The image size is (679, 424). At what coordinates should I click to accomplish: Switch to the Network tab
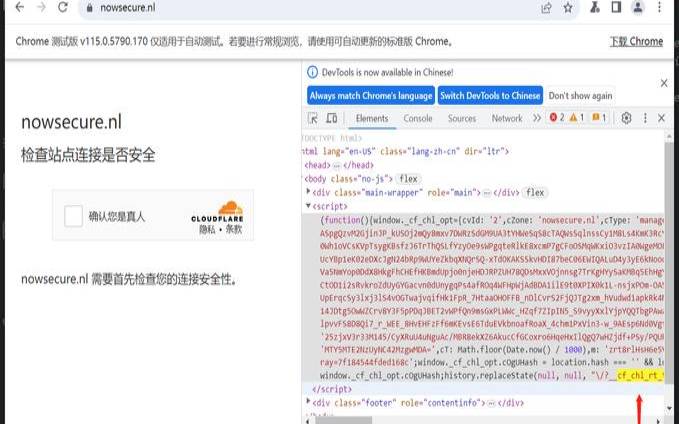pyautogui.click(x=507, y=119)
